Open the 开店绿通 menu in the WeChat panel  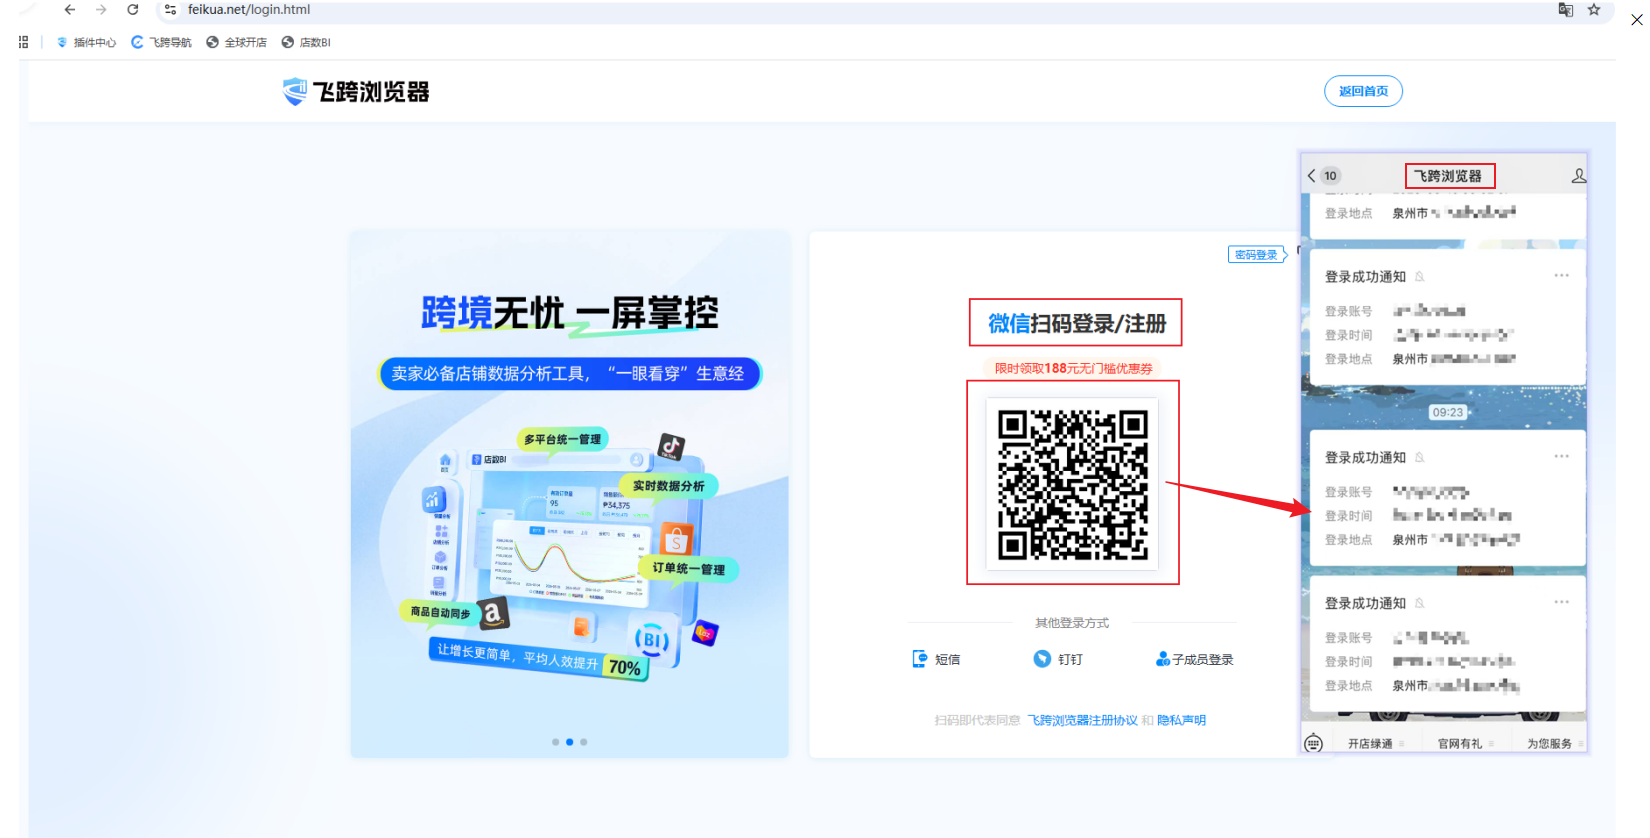(x=1376, y=744)
